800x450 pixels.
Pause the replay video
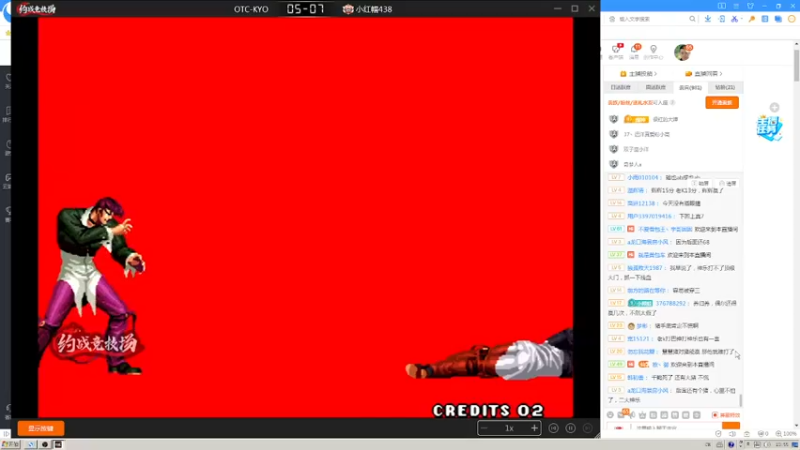[570, 428]
